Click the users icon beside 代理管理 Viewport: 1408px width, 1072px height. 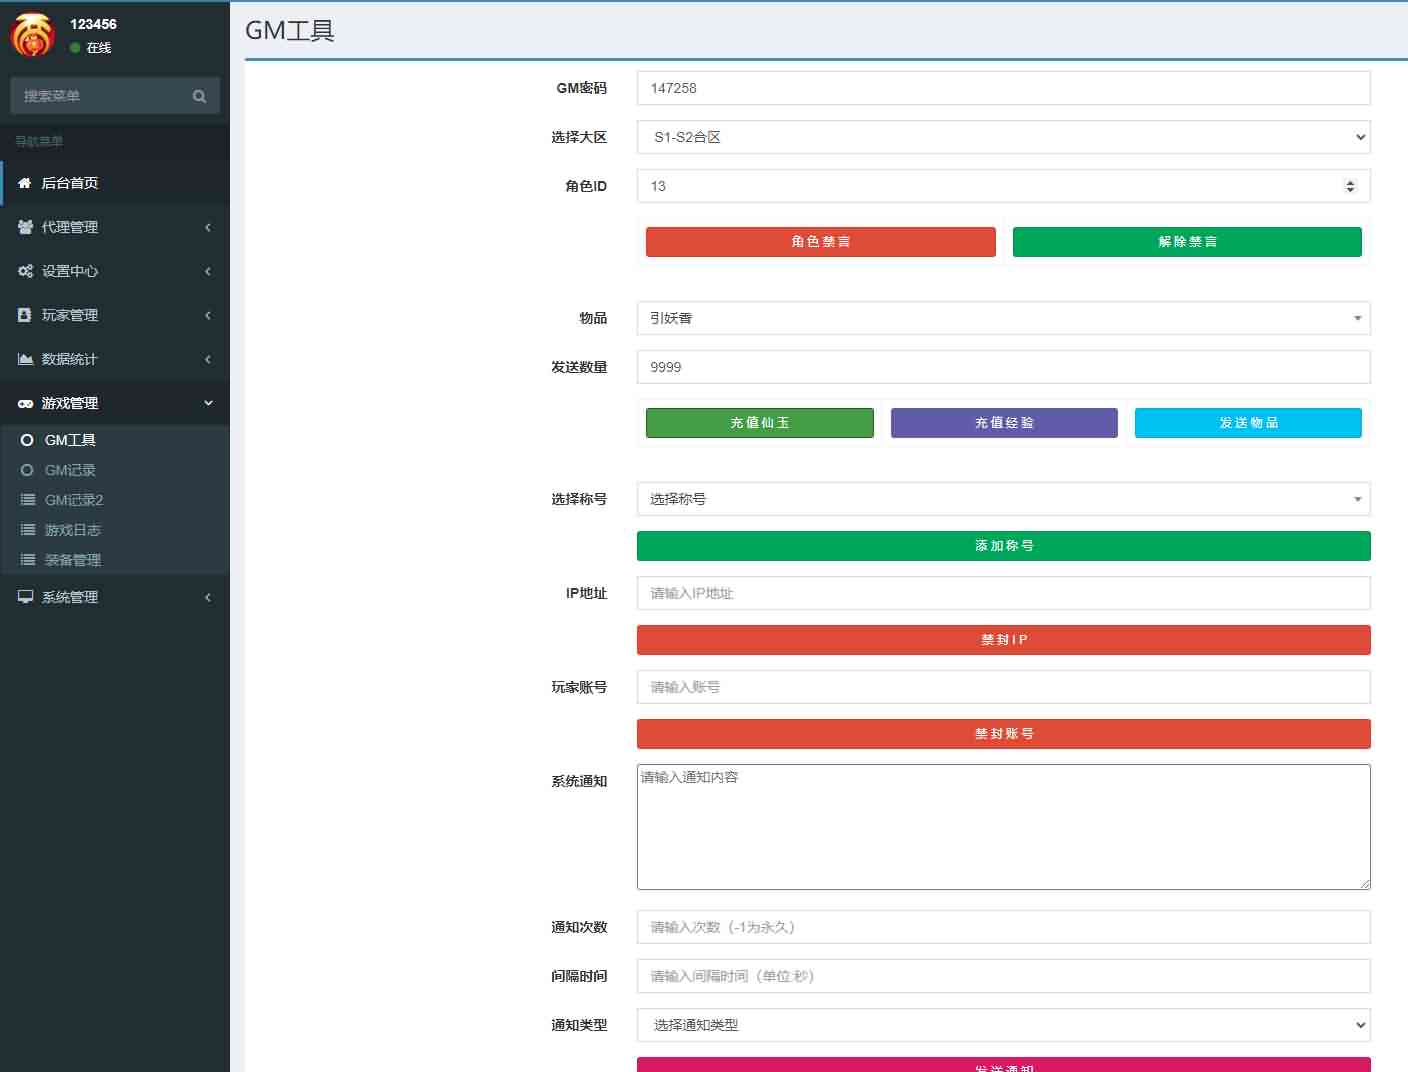[x=25, y=227]
